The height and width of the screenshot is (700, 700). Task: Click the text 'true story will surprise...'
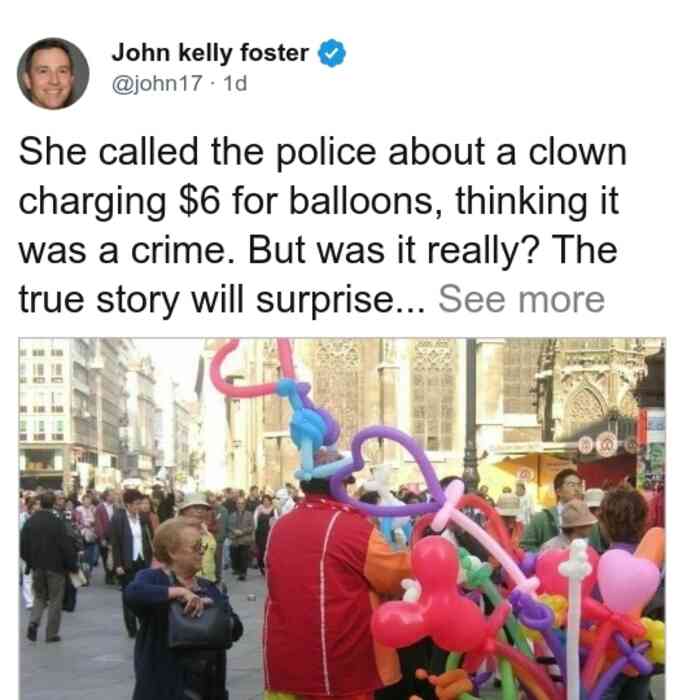pyautogui.click(x=222, y=300)
